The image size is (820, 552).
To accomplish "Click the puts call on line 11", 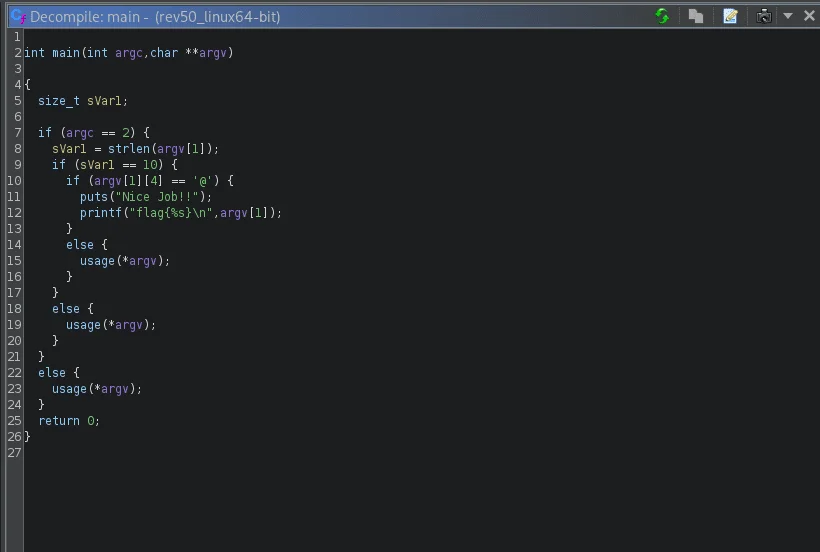I will coord(94,197).
